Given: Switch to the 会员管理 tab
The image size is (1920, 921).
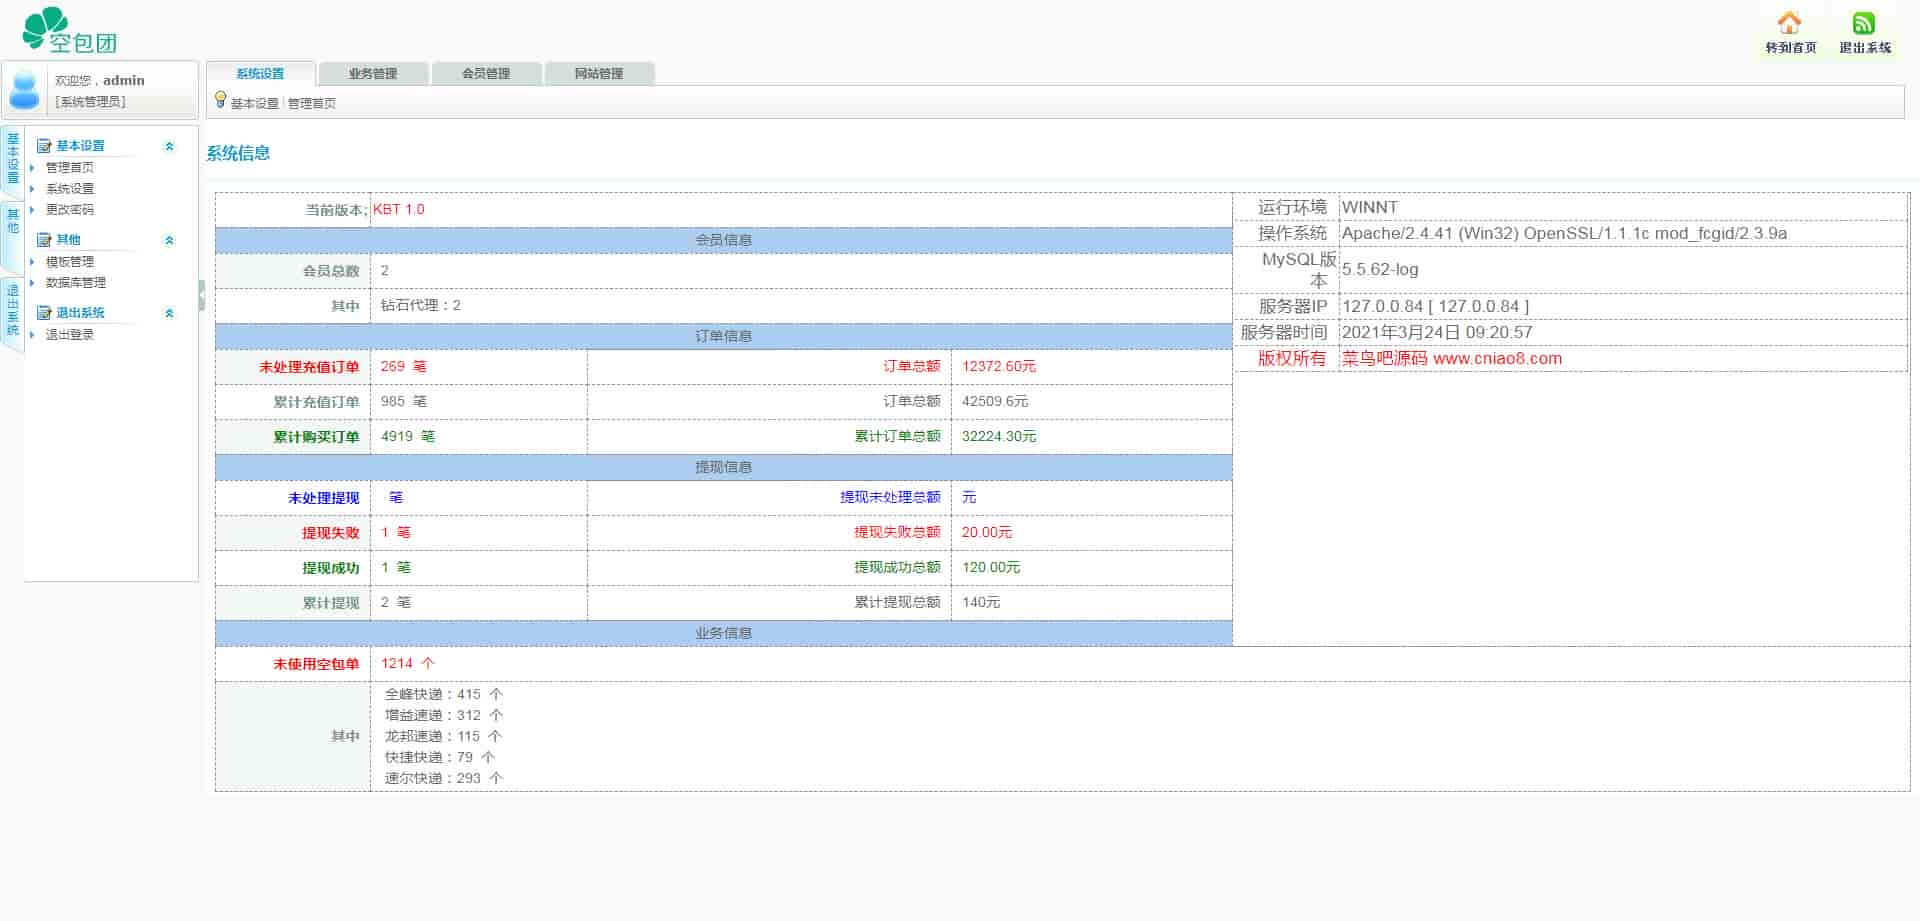Looking at the screenshot, I should (486, 74).
